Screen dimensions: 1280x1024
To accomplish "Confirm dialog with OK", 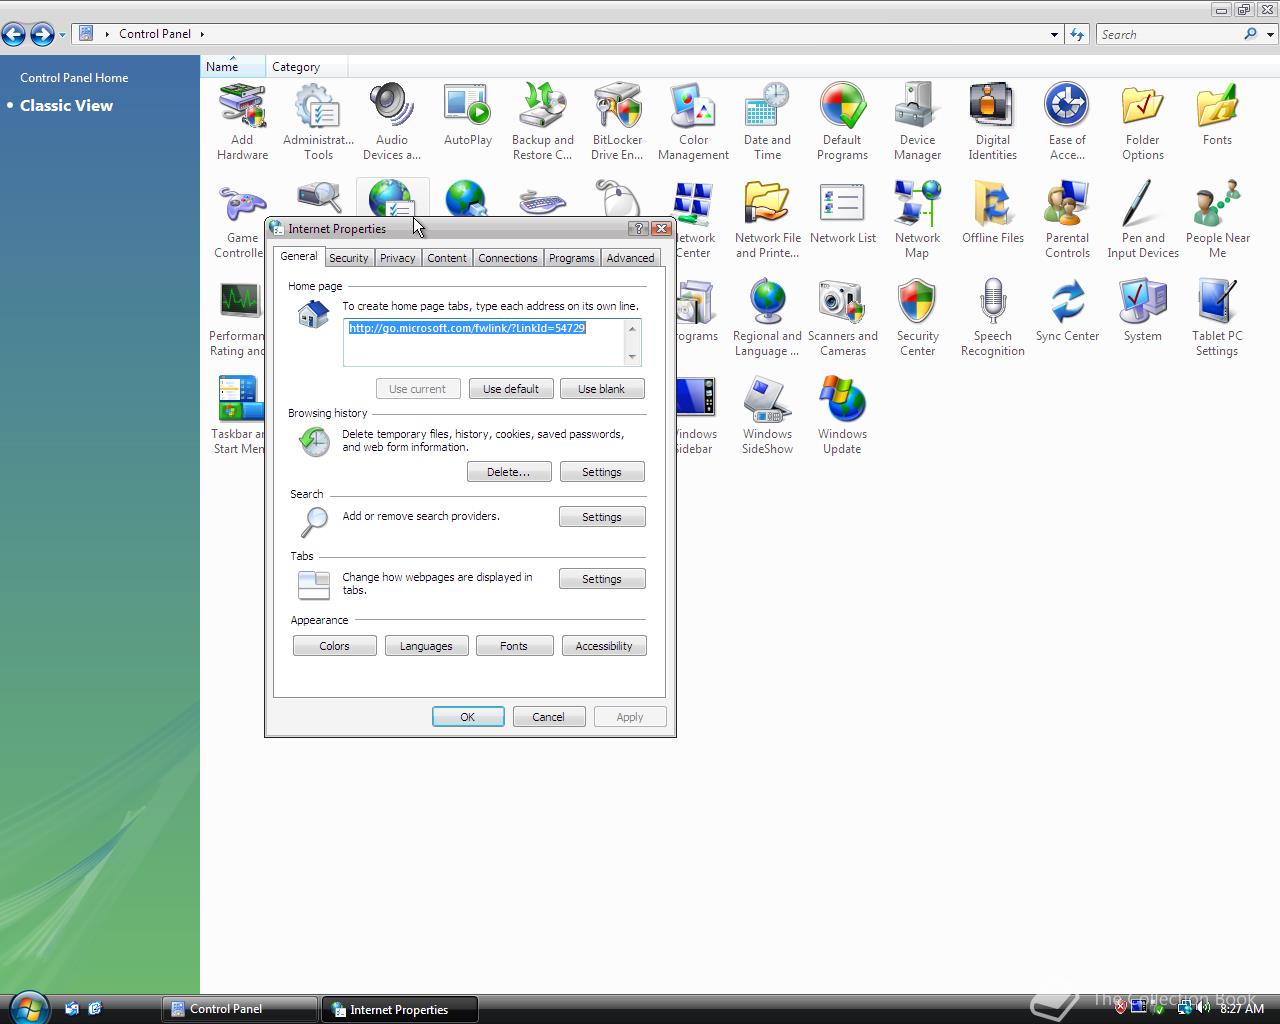I will point(468,717).
